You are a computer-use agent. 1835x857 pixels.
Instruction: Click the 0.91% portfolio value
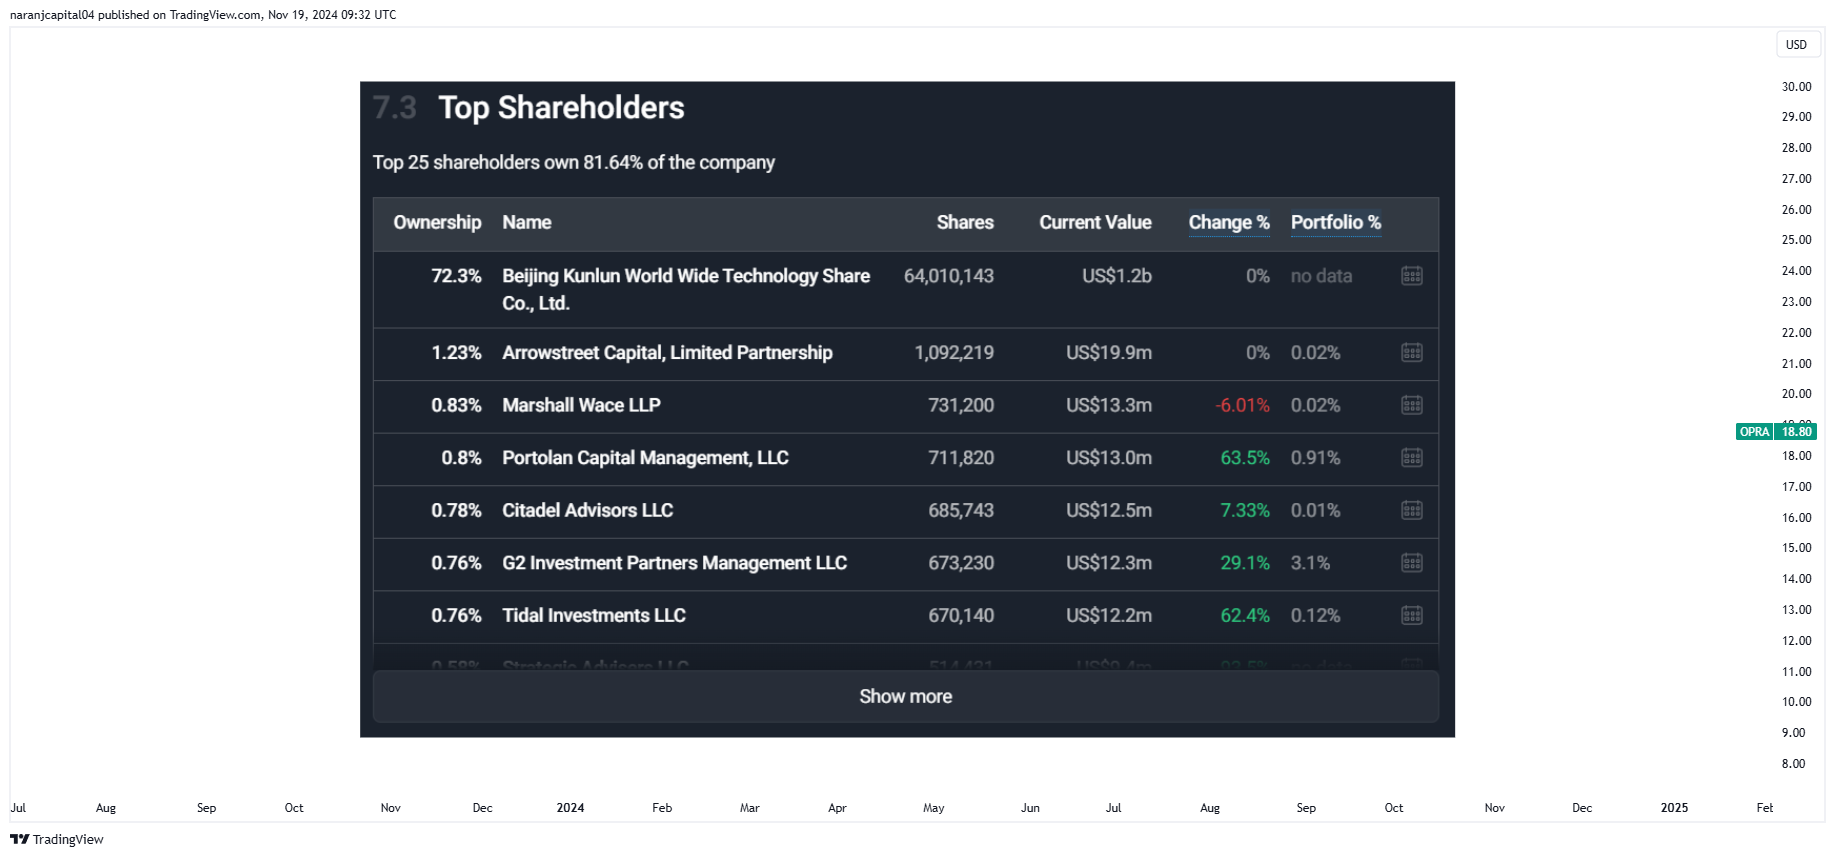[x=1315, y=458]
